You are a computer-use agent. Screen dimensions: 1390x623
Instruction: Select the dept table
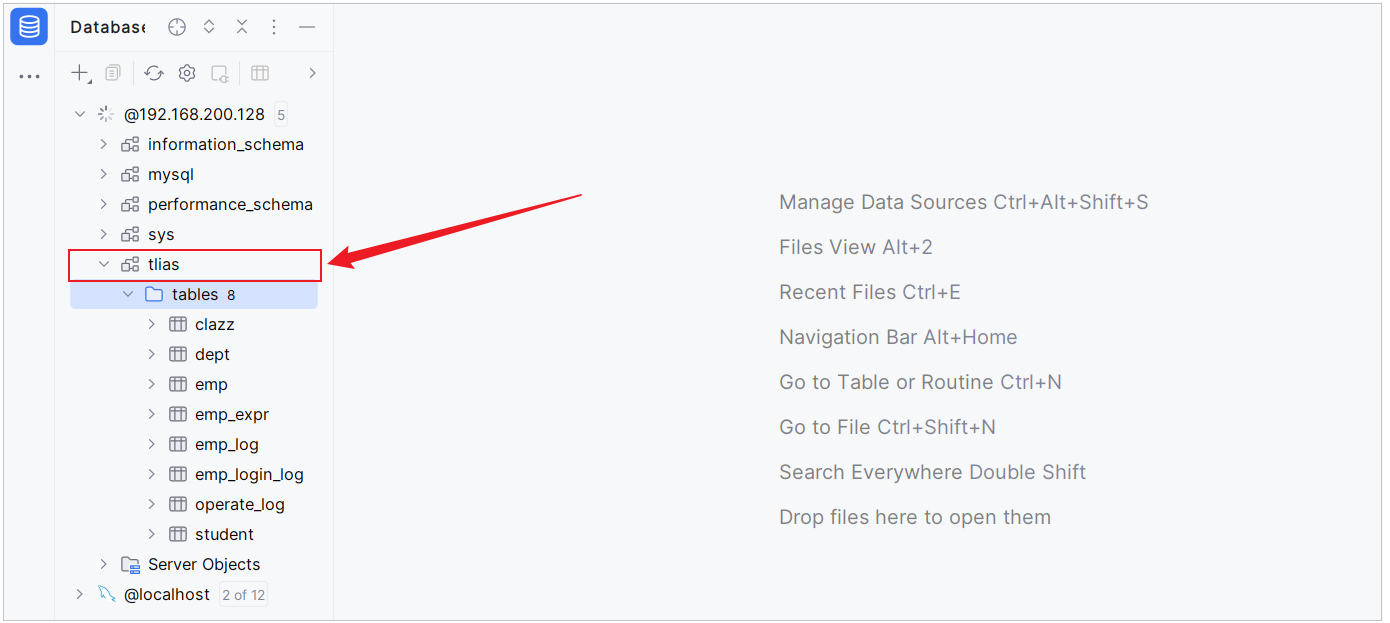pyautogui.click(x=212, y=354)
